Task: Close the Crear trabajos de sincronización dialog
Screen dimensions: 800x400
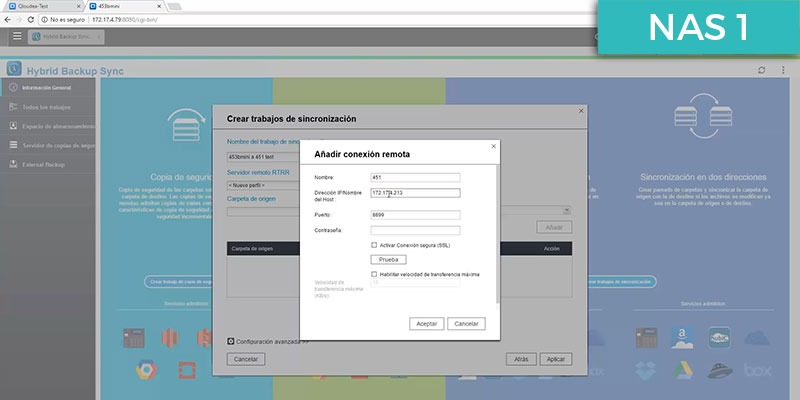Action: click(581, 111)
